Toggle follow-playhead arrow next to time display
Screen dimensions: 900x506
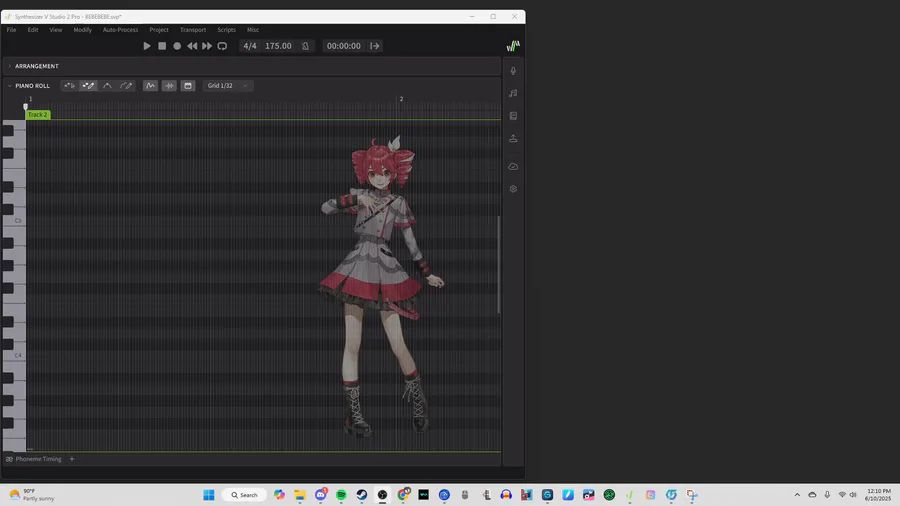coord(375,46)
